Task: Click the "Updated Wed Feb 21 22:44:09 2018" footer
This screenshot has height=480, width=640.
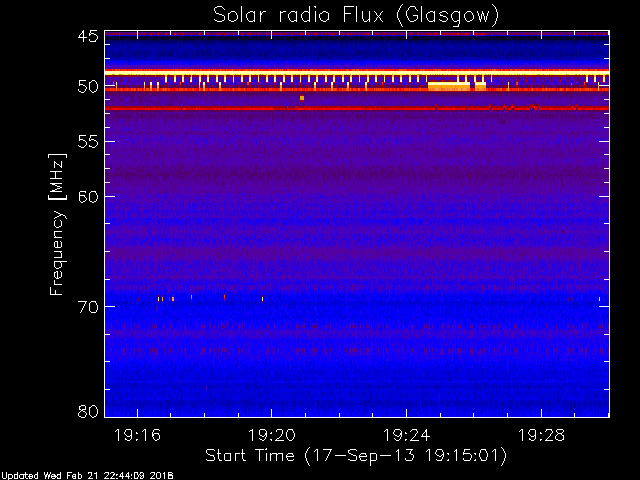Action: click(x=87, y=476)
